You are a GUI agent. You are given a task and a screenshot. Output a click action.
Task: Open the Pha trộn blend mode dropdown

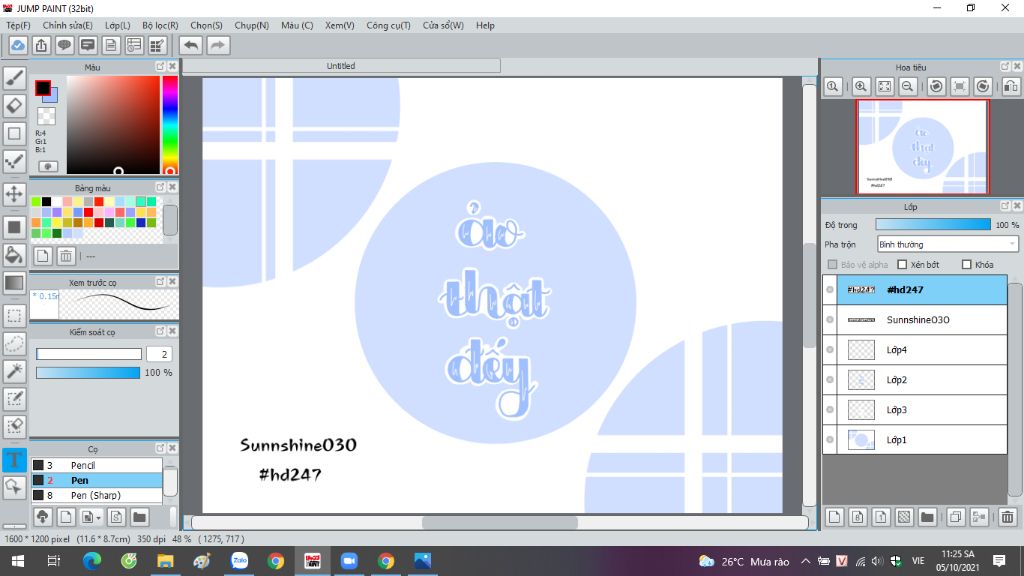(x=947, y=244)
